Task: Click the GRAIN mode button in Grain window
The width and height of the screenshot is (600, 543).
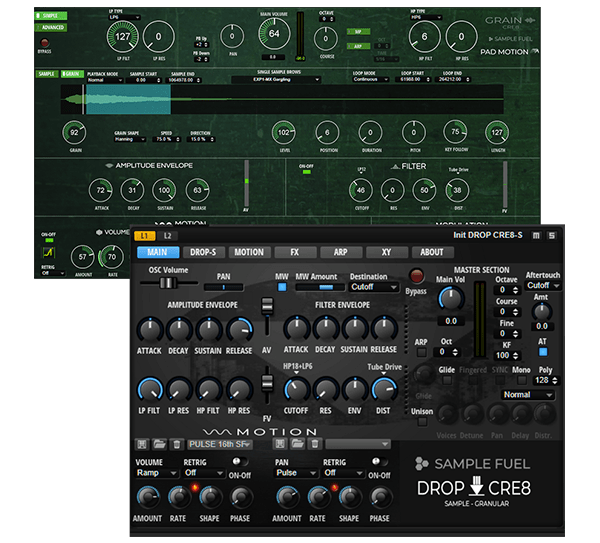Action: (72, 74)
